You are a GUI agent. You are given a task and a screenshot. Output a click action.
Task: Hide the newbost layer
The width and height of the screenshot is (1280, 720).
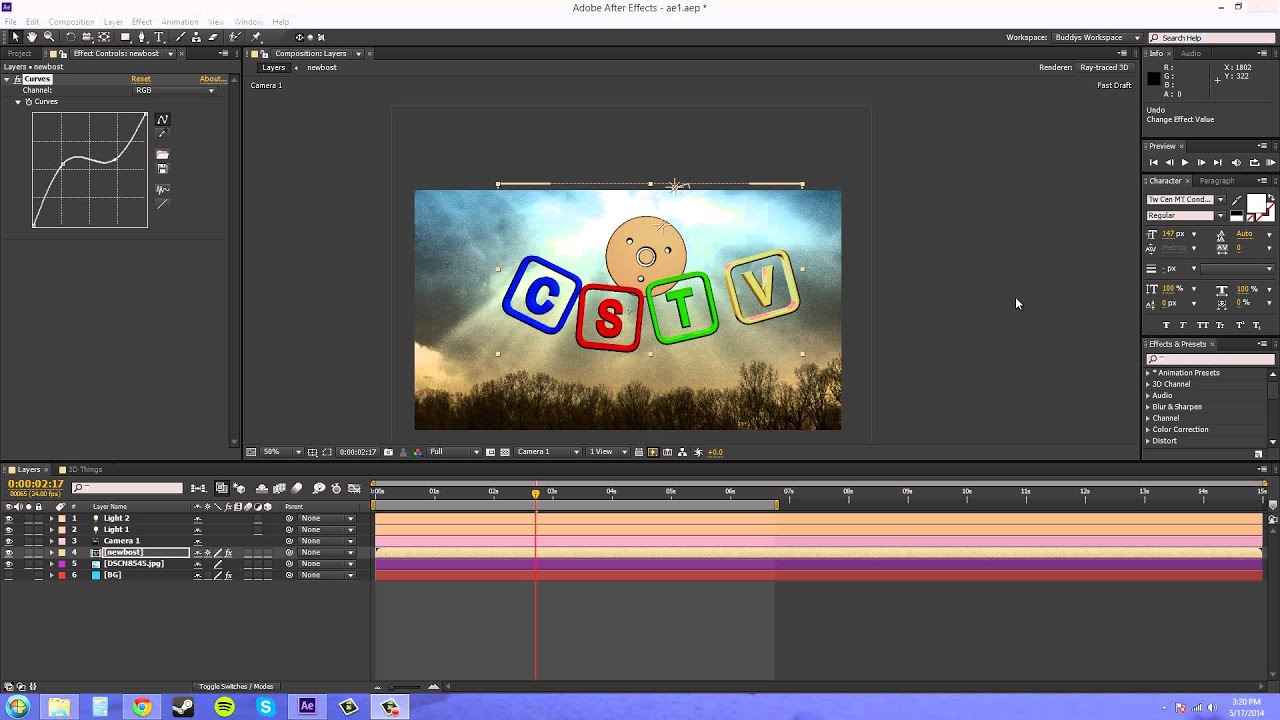9,552
